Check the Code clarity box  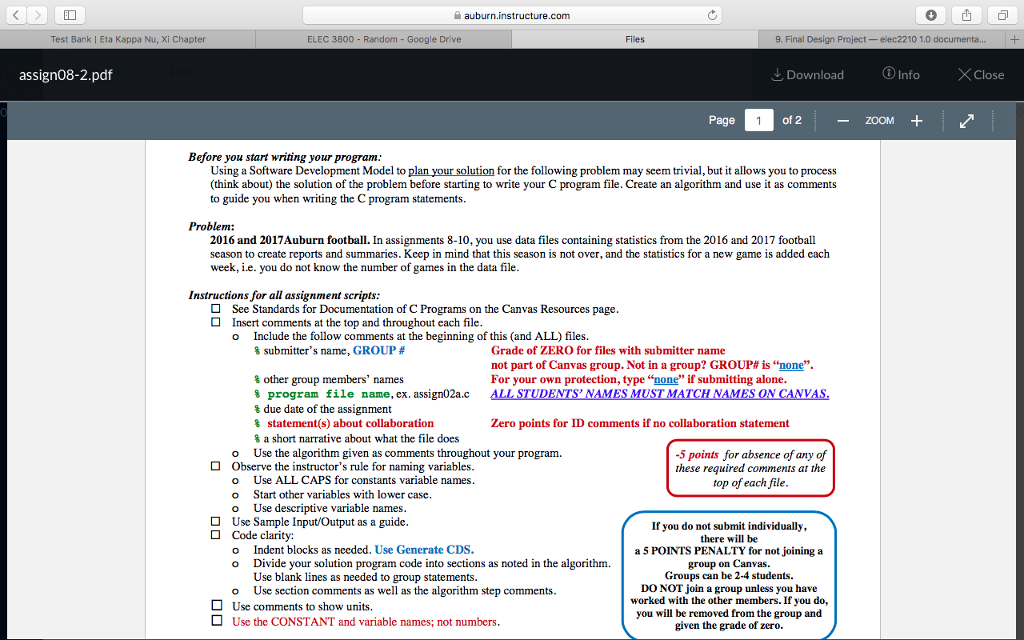point(216,535)
